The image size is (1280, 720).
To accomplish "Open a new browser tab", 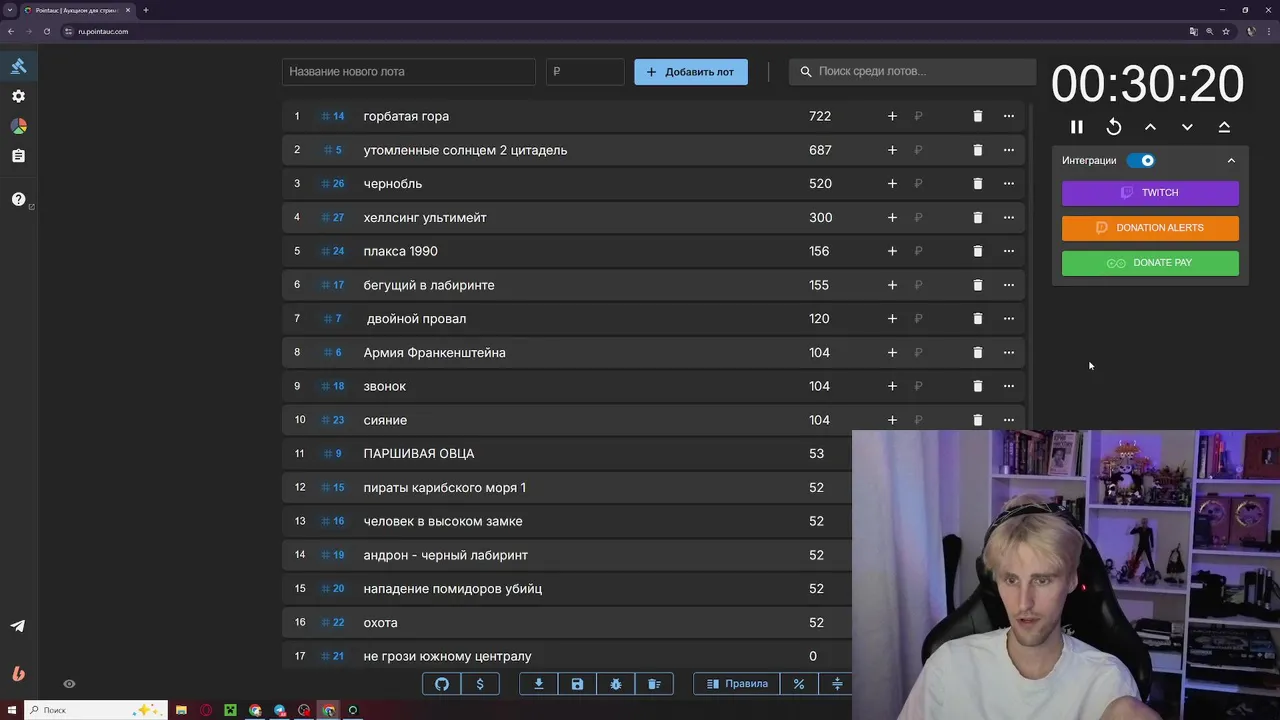I will 145,10.
